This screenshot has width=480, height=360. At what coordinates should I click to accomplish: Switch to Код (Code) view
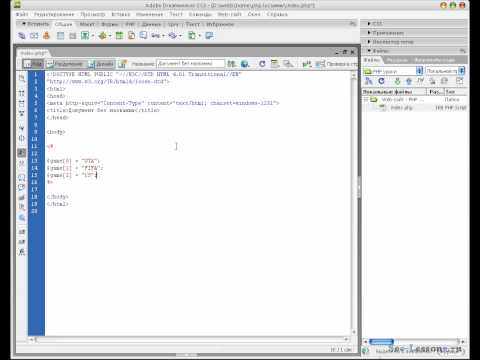click(x=33, y=63)
